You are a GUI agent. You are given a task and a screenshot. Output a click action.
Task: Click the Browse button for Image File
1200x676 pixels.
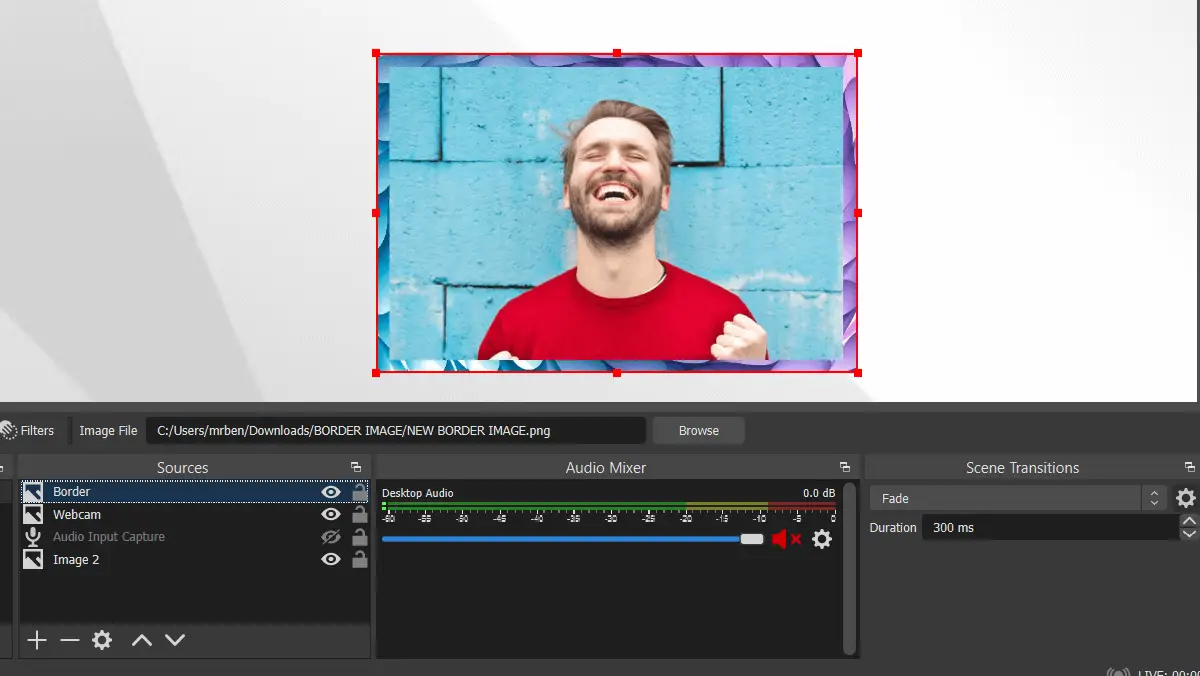(698, 430)
